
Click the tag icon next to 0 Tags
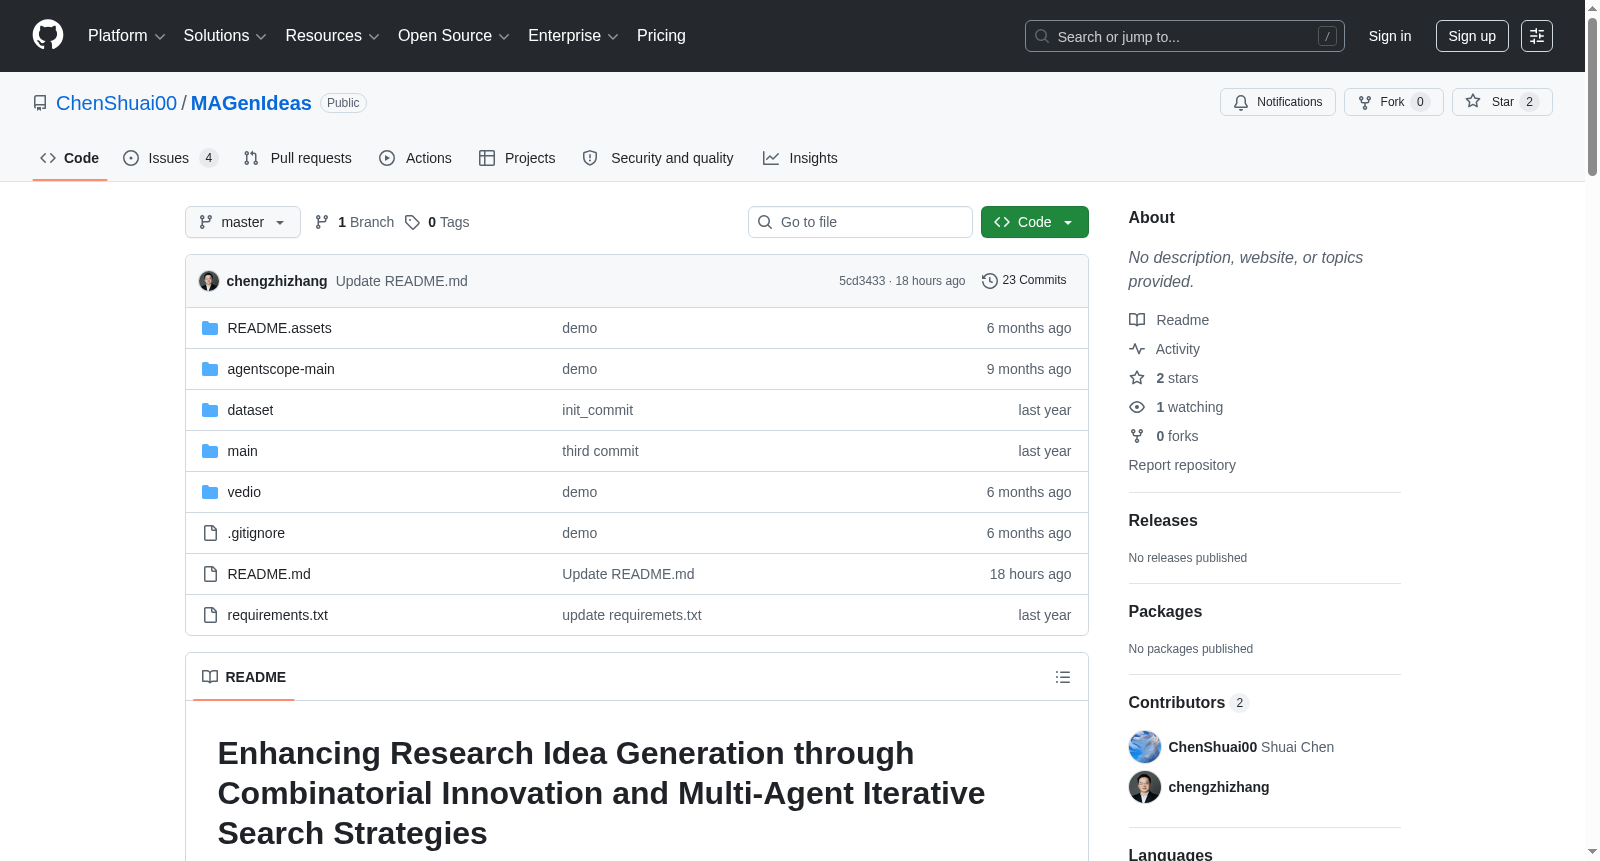pos(412,222)
